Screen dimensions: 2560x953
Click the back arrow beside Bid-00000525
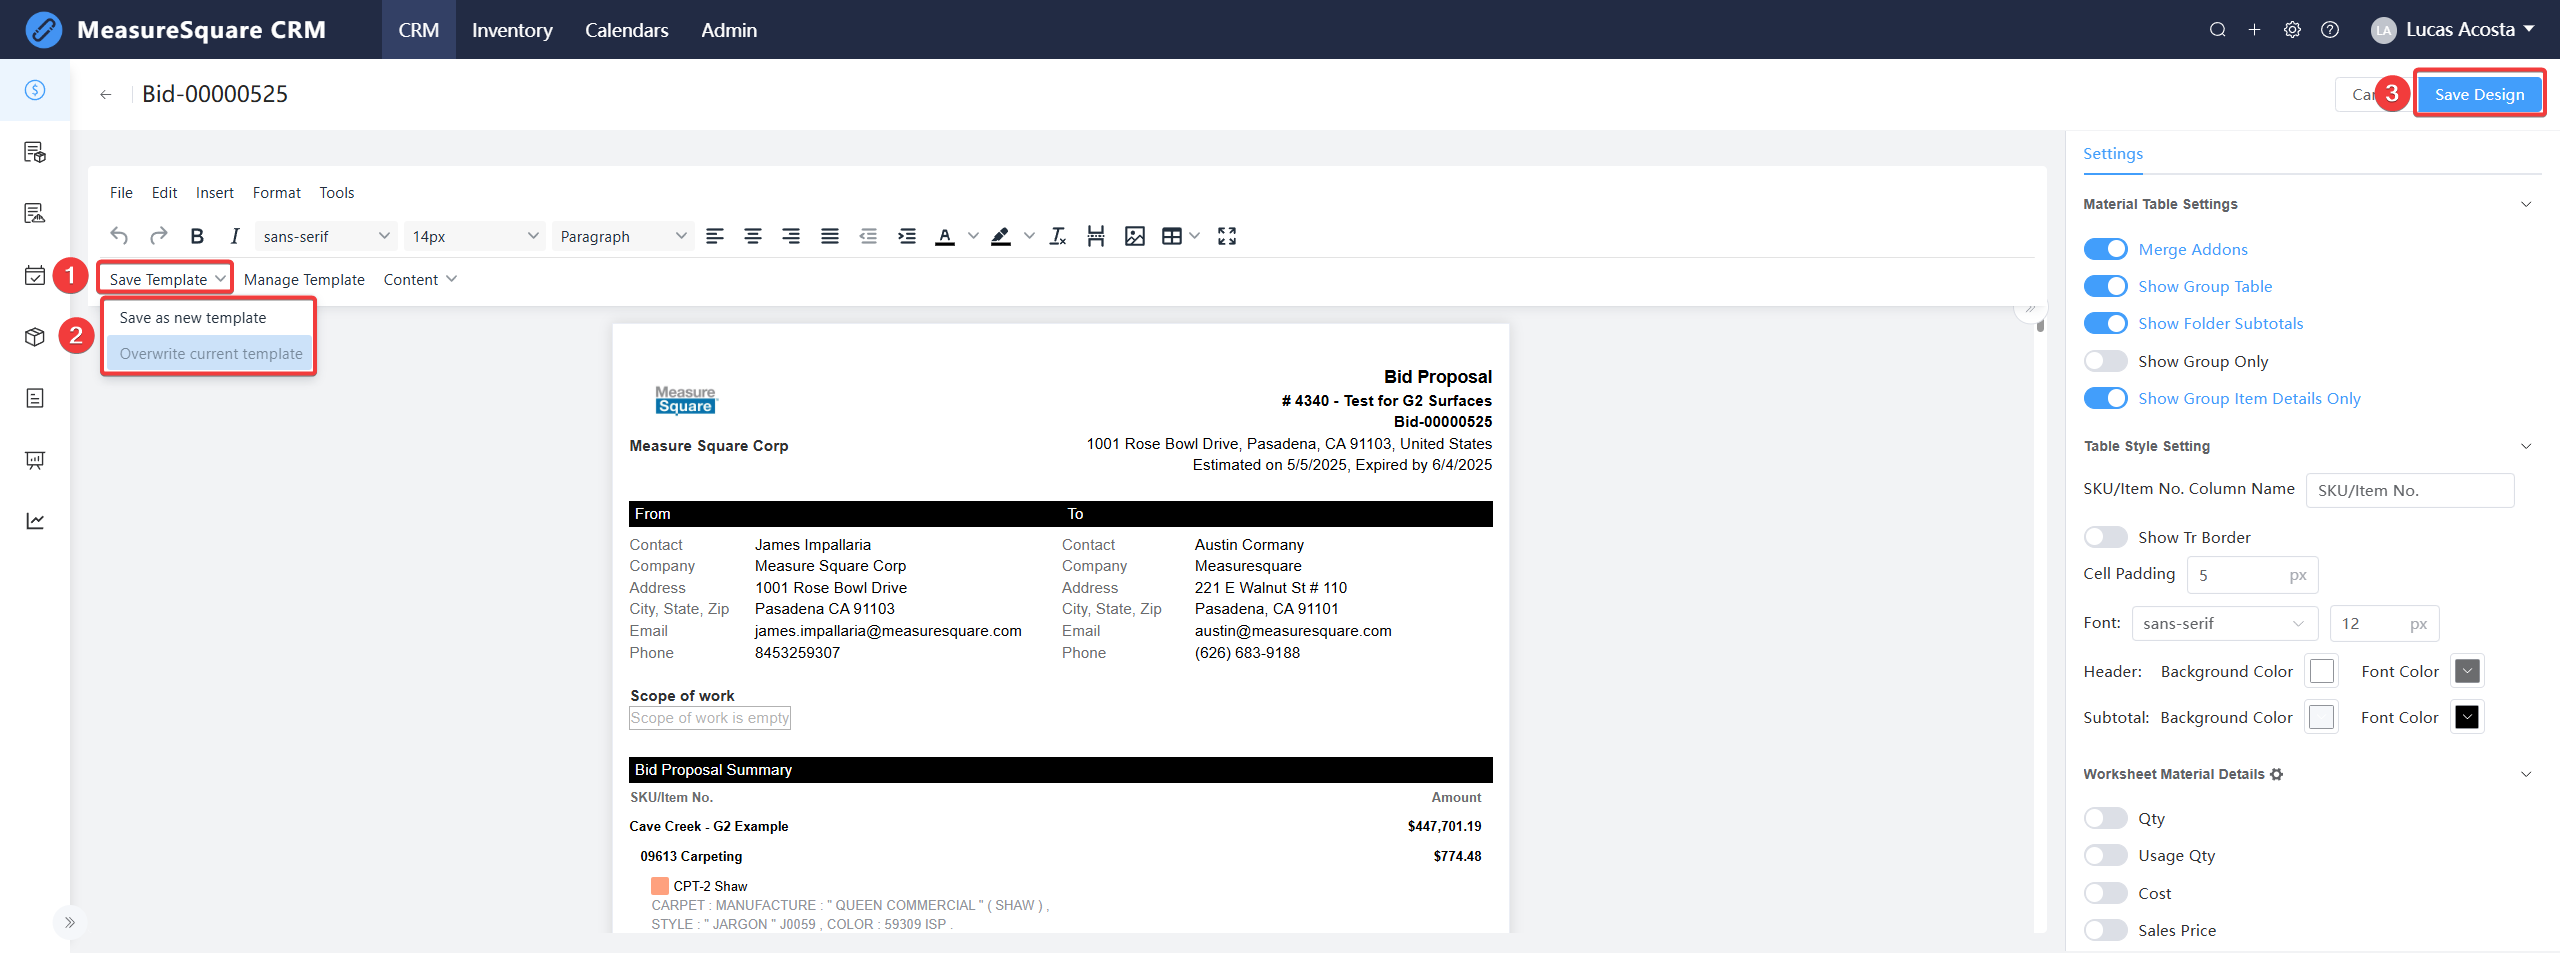pyautogui.click(x=105, y=95)
